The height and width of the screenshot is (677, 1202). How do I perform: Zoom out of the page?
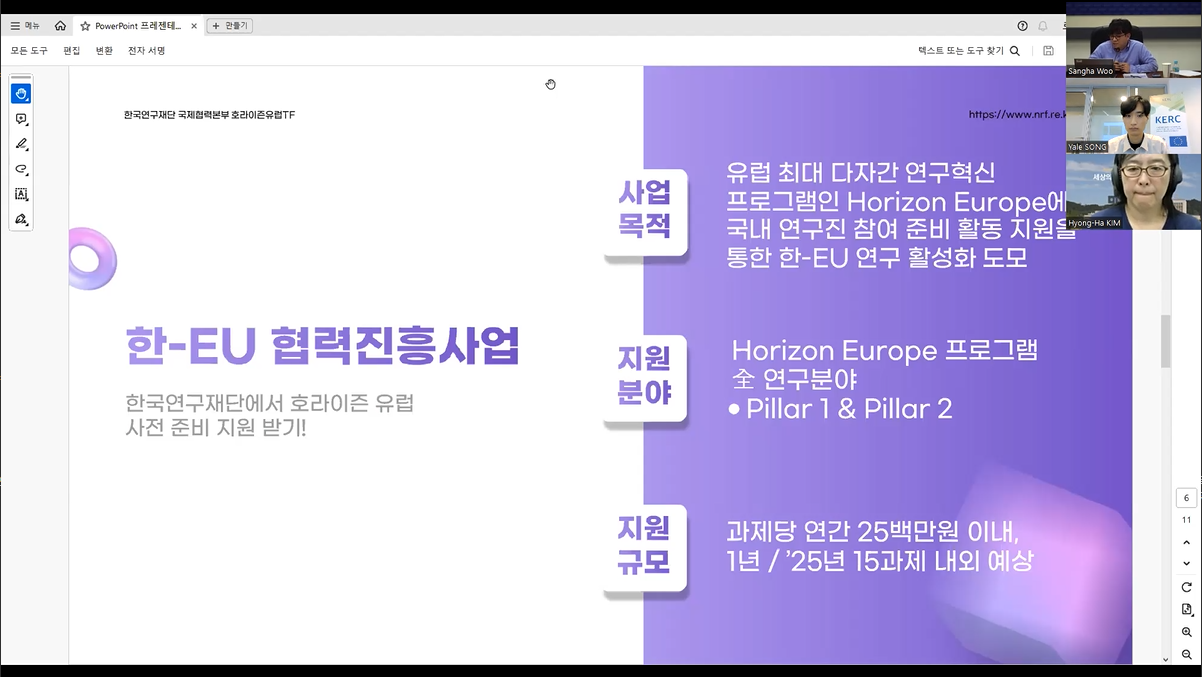(x=1187, y=654)
